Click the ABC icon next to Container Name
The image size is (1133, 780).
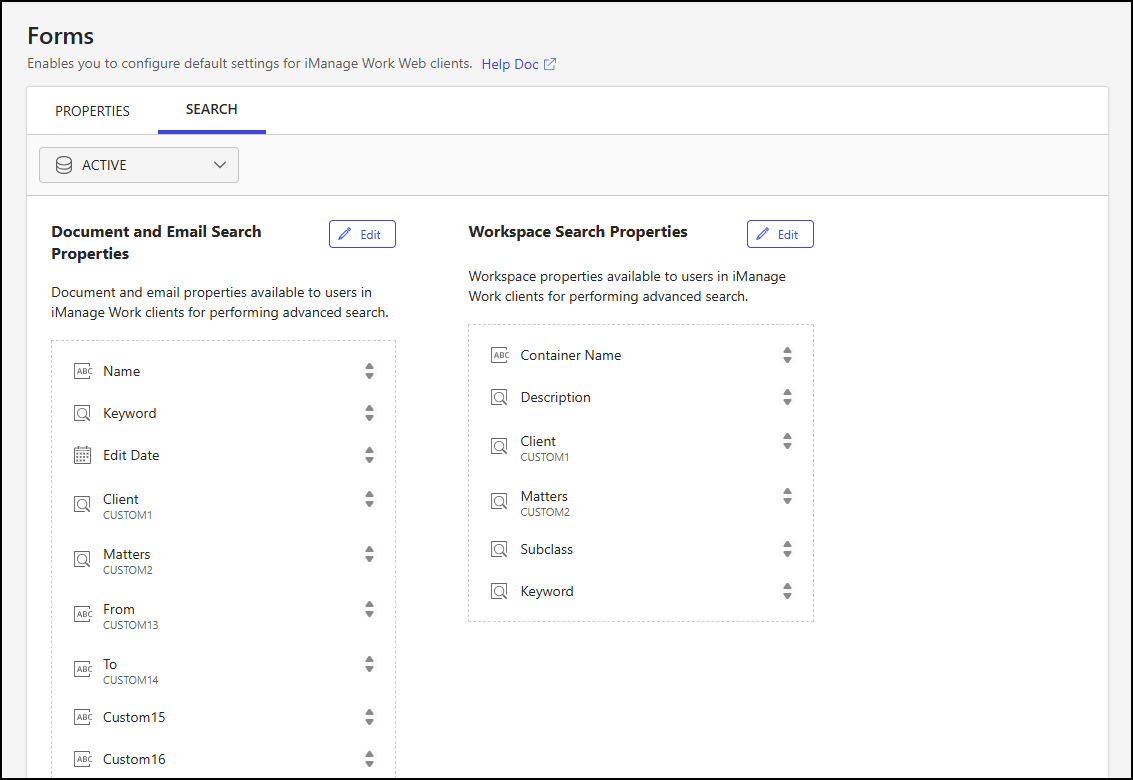click(500, 355)
